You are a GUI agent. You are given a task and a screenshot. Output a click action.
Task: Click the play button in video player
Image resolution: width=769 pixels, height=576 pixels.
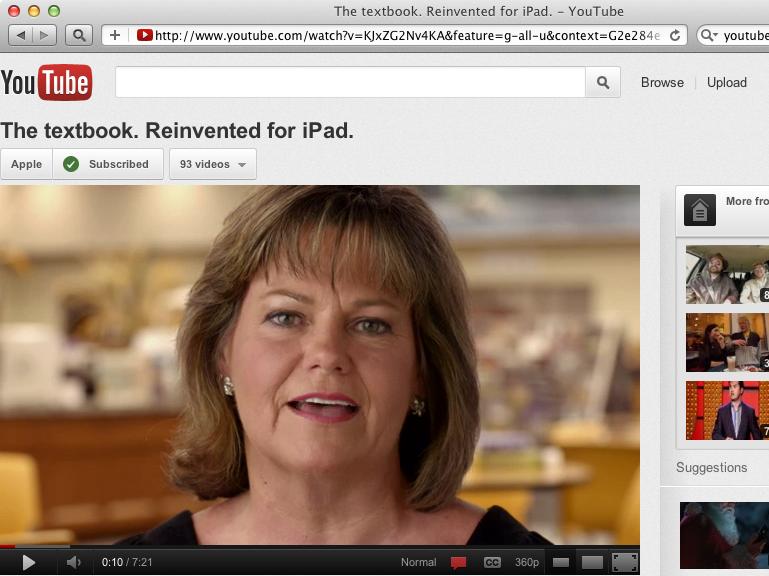pyautogui.click(x=28, y=562)
